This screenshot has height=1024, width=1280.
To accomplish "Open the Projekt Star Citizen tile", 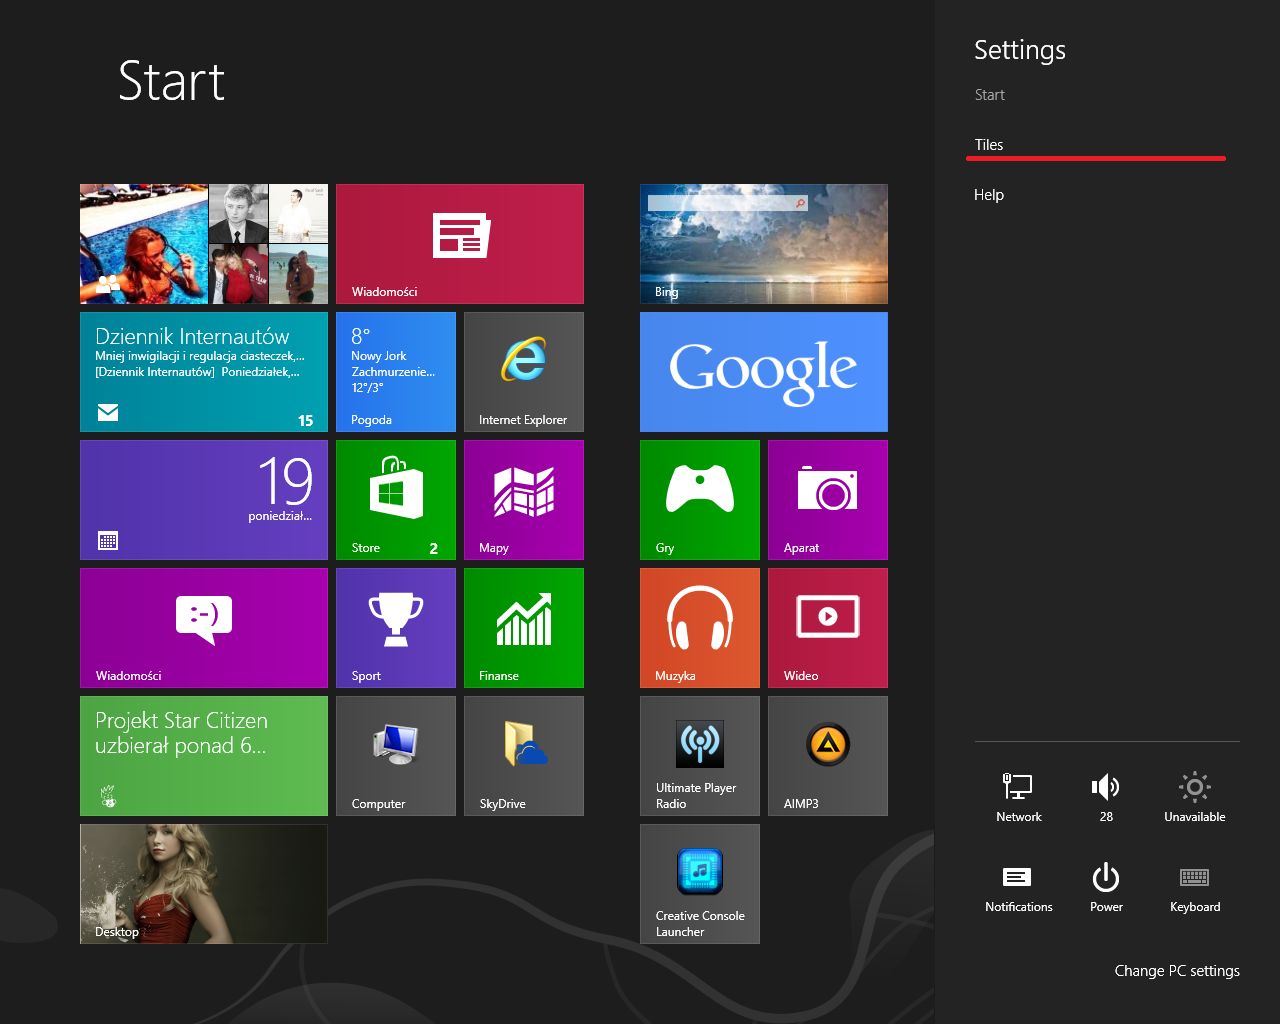I will 204,756.
